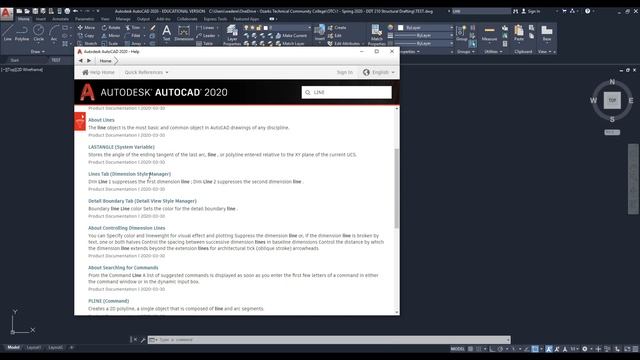Open the PLINE (Command) link
The image size is (640, 360).
click(x=109, y=301)
